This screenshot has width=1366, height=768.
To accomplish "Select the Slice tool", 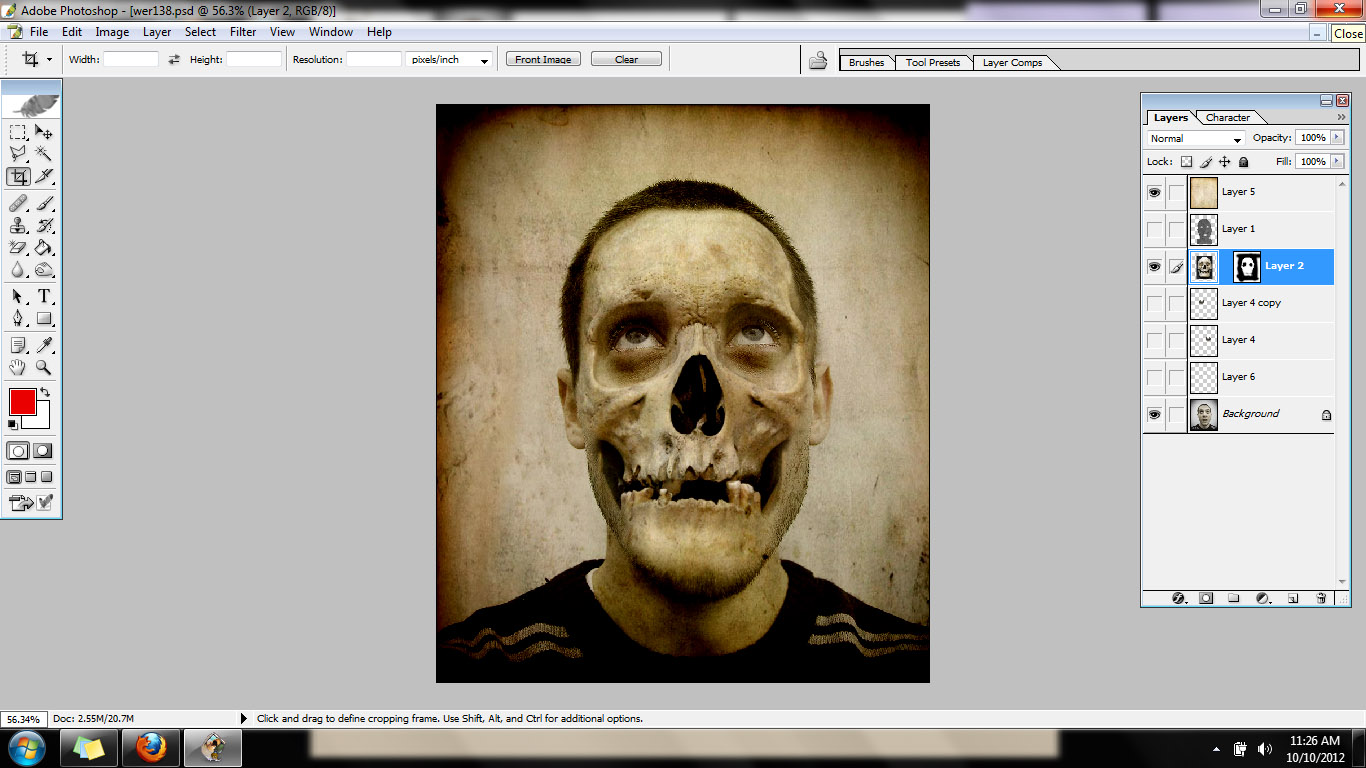I will [x=44, y=177].
